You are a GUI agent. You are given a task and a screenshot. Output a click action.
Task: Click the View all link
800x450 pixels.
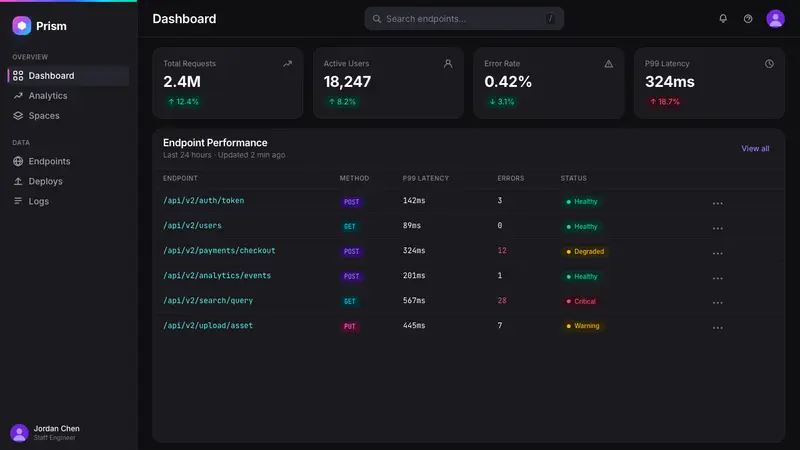pos(755,148)
